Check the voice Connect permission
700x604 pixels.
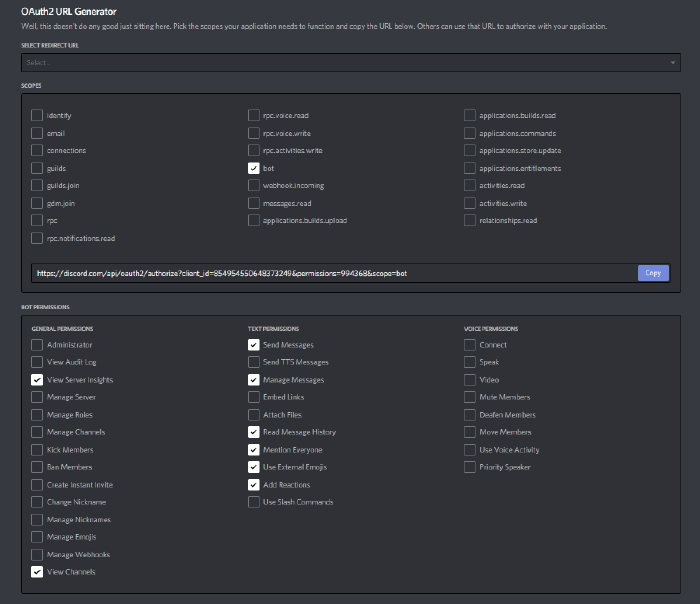click(470, 345)
